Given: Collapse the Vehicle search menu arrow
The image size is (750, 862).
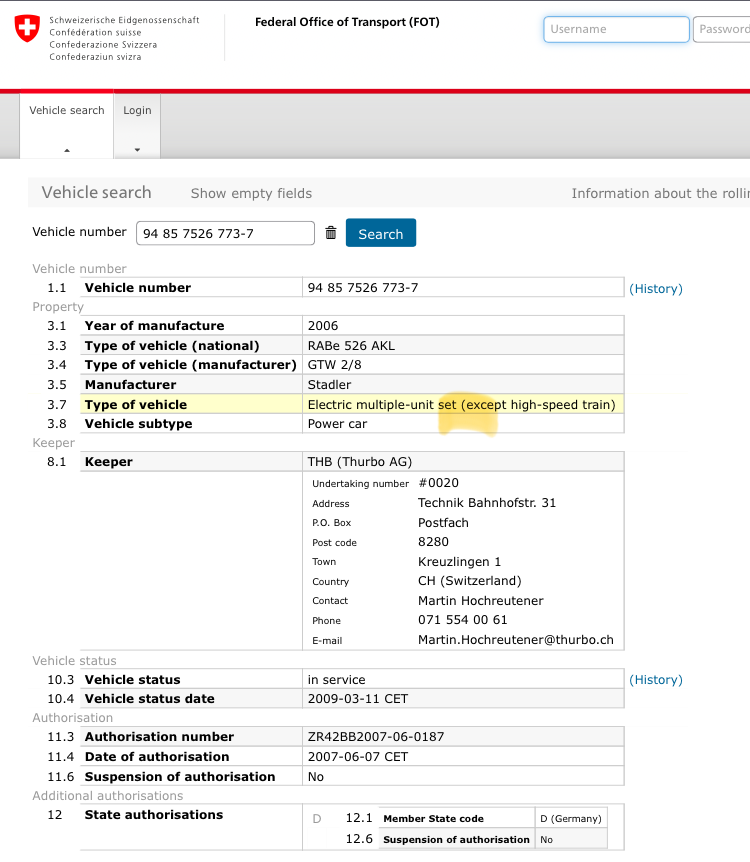Looking at the screenshot, I should 67,150.
